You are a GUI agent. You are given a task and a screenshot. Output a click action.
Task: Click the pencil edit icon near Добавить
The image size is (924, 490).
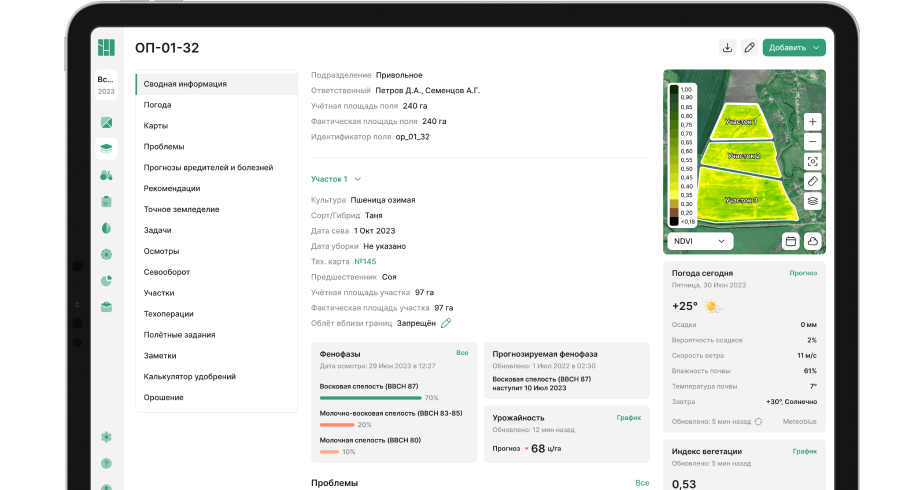tap(749, 47)
